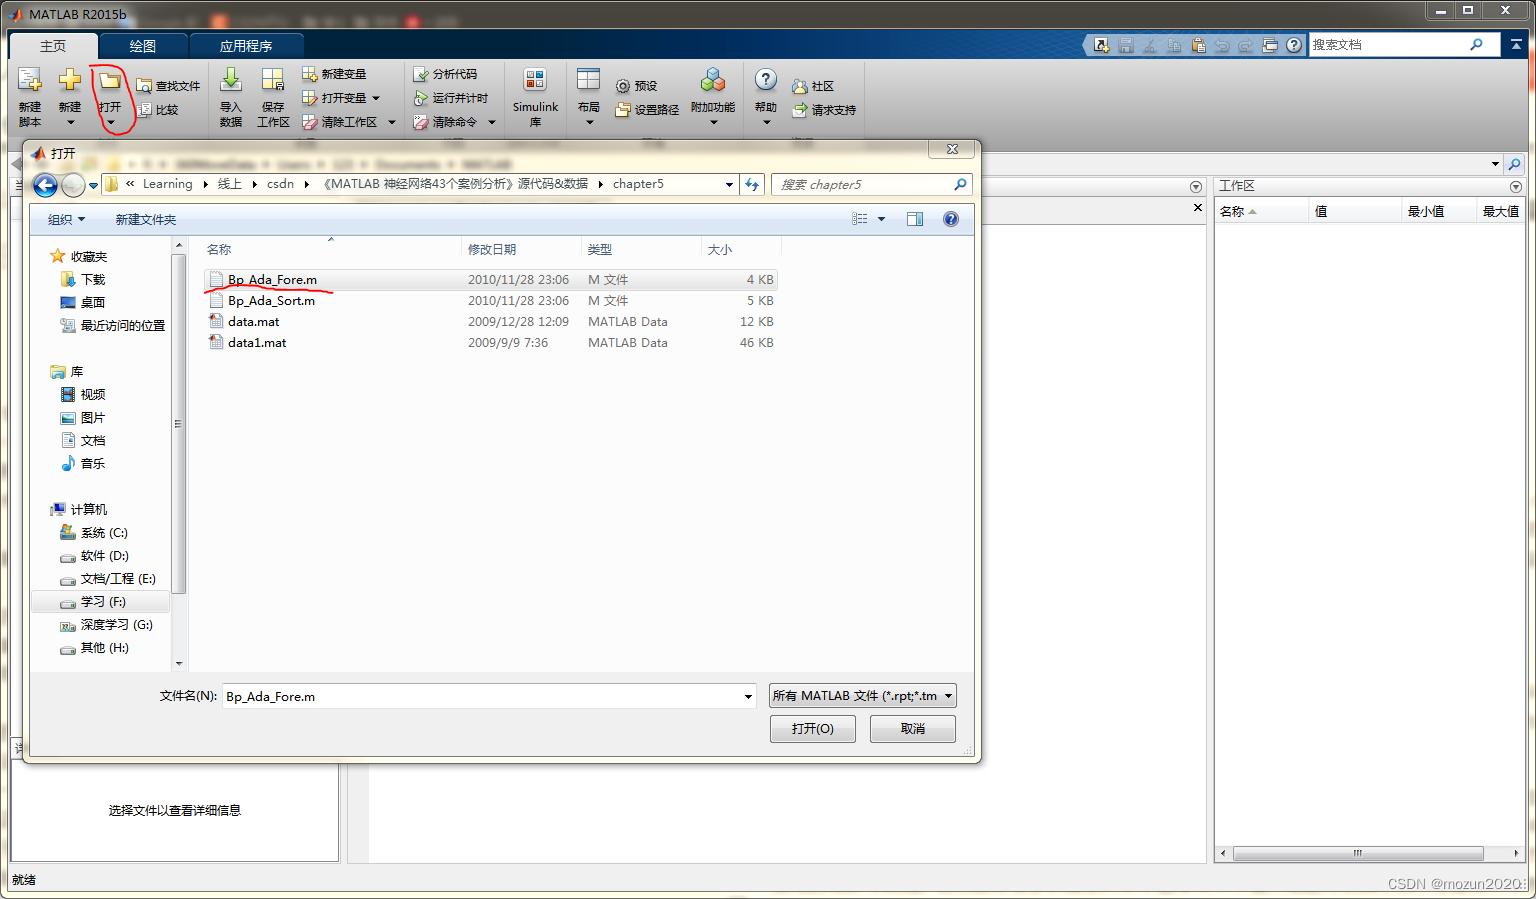Sort by Date Modified (修改日期) column
Viewport: 1536px width, 899px height.
(521, 250)
